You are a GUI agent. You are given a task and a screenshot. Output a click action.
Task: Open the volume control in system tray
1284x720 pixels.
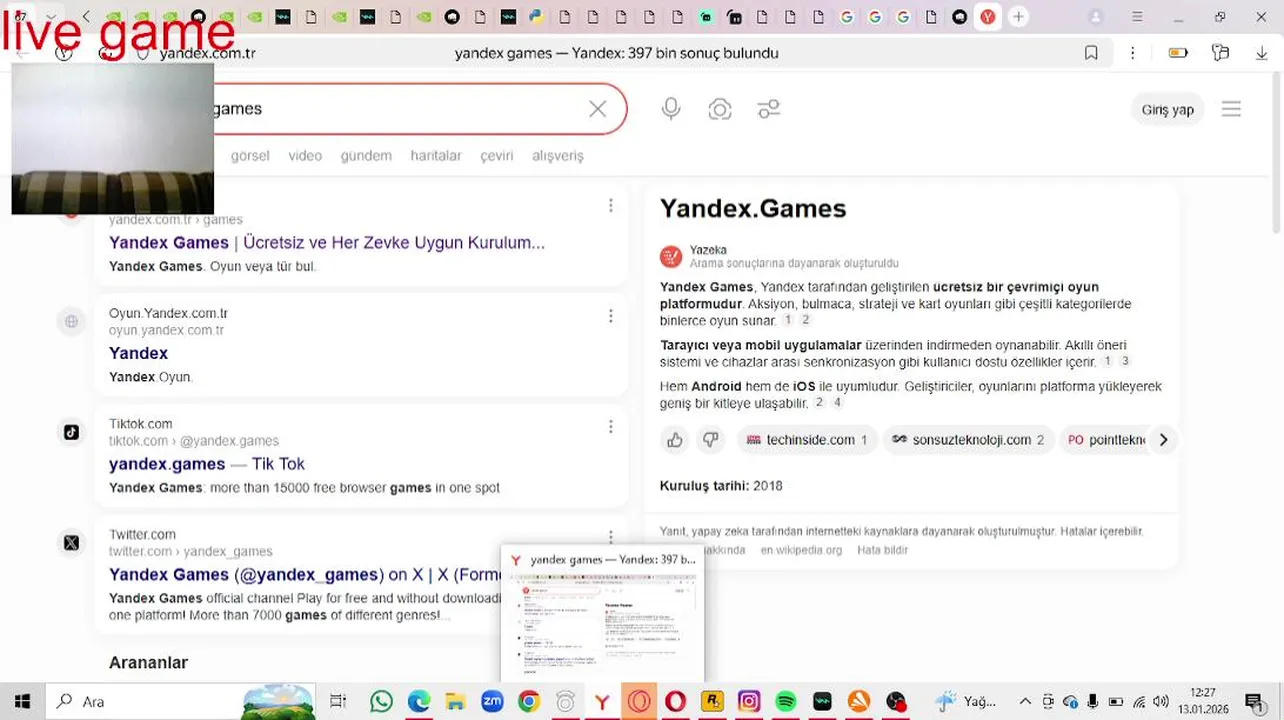pyautogui.click(x=1160, y=702)
